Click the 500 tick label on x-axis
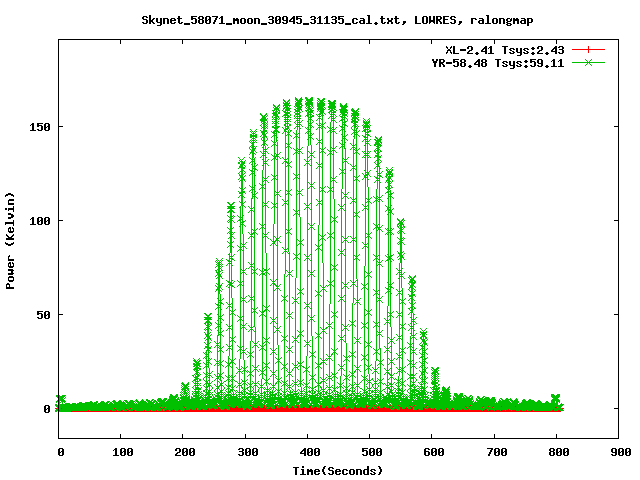The height and width of the screenshot is (480, 640). 370,453
